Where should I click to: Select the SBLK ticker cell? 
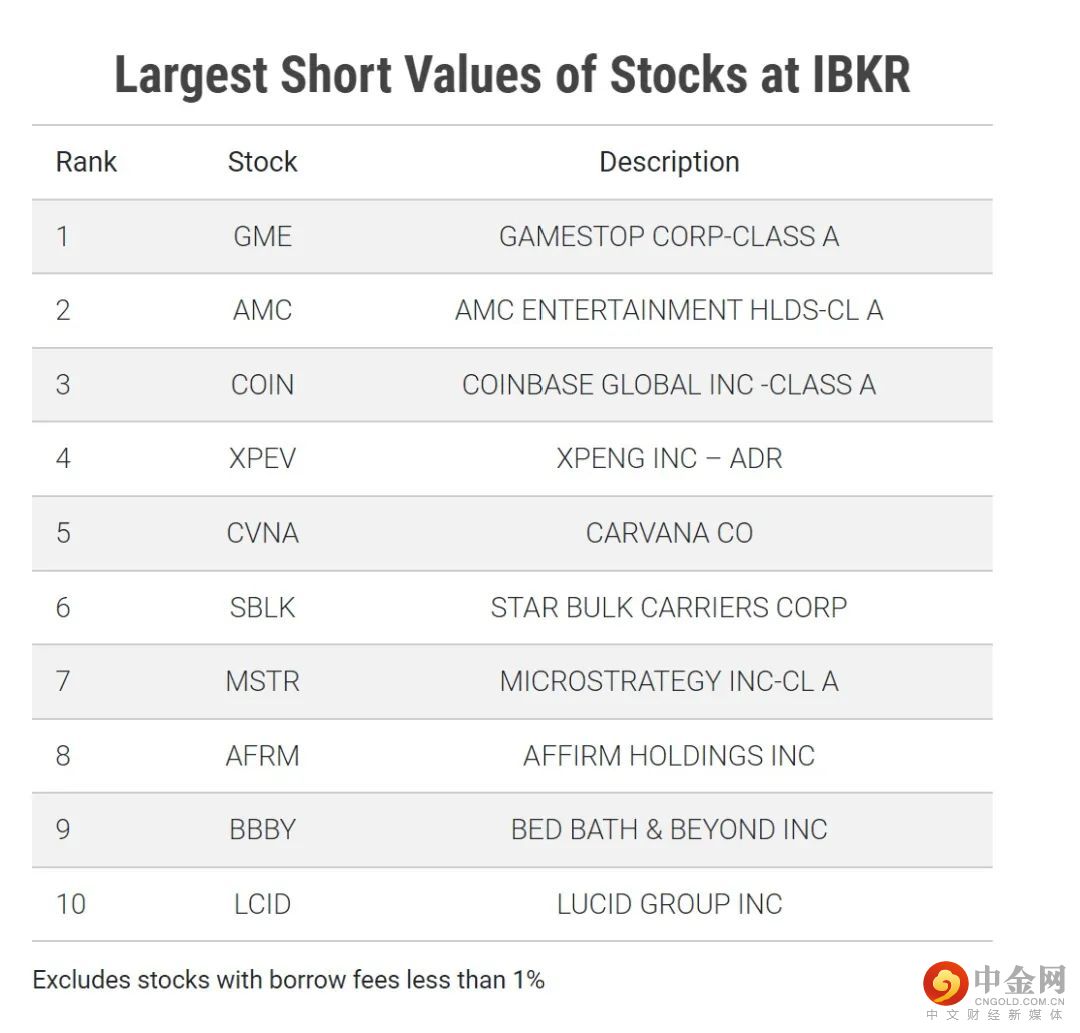point(262,607)
